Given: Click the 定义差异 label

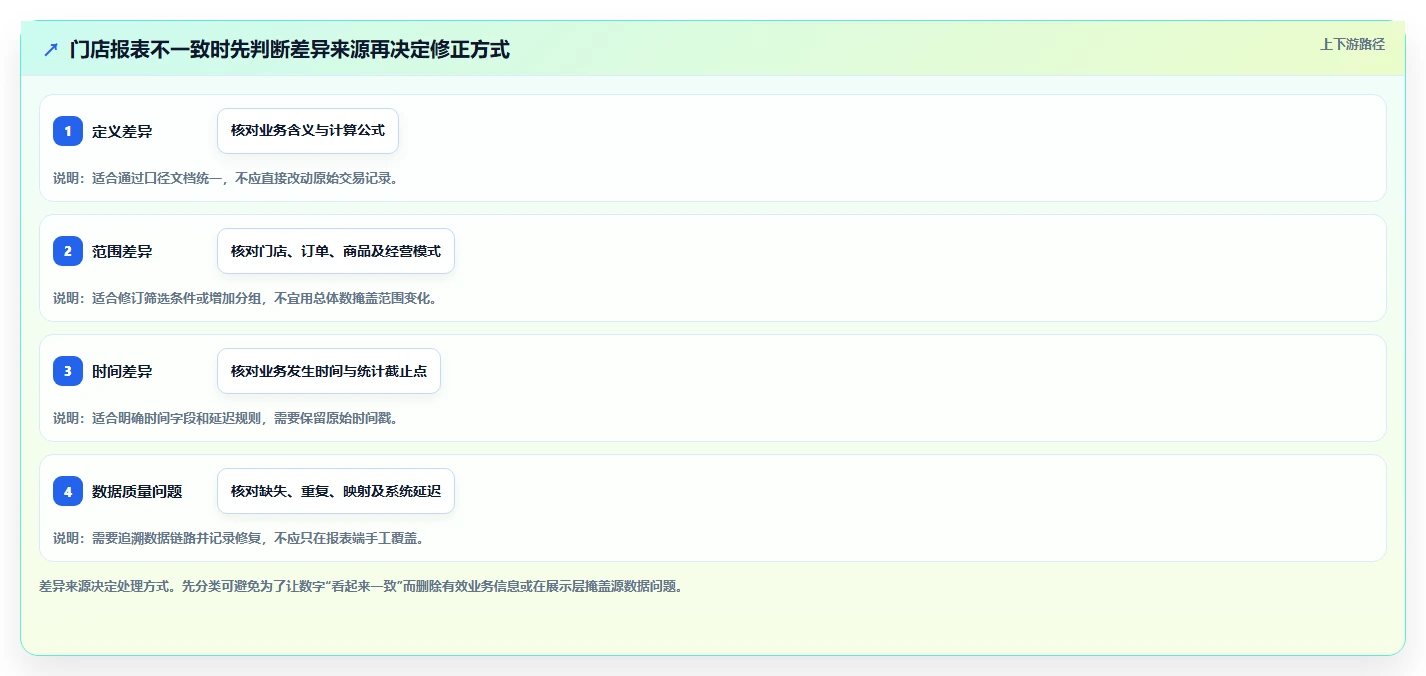Looking at the screenshot, I should pos(122,131).
